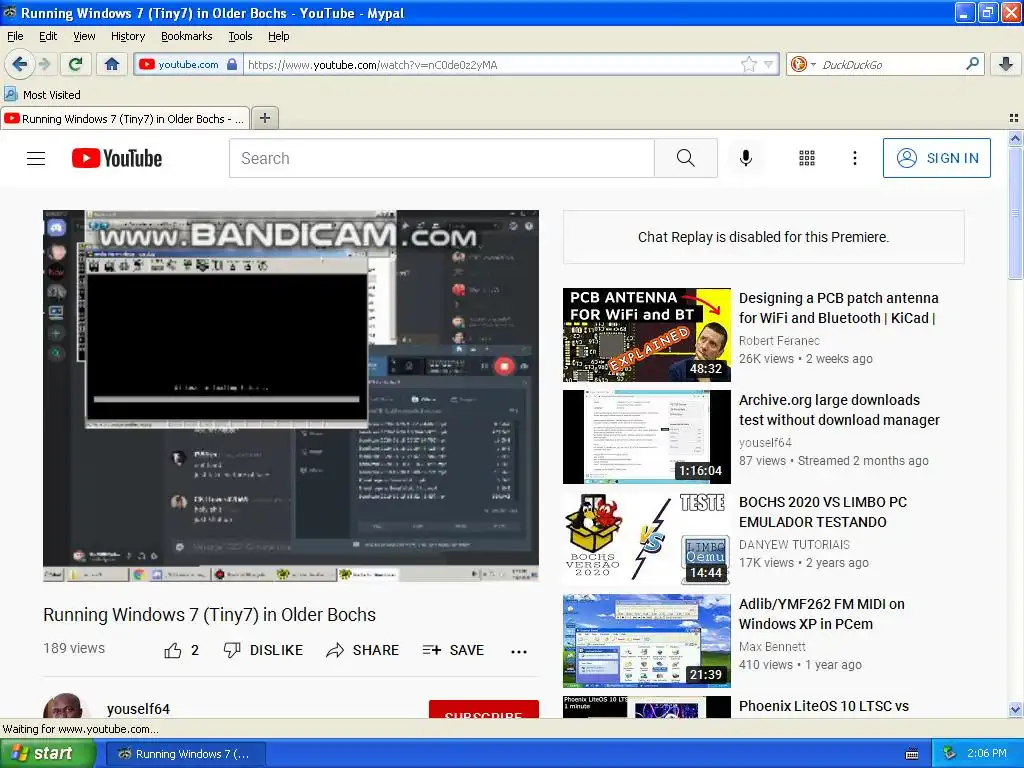This screenshot has width=1024, height=768.
Task: Click the YouTube search magnifier button
Action: point(686,158)
